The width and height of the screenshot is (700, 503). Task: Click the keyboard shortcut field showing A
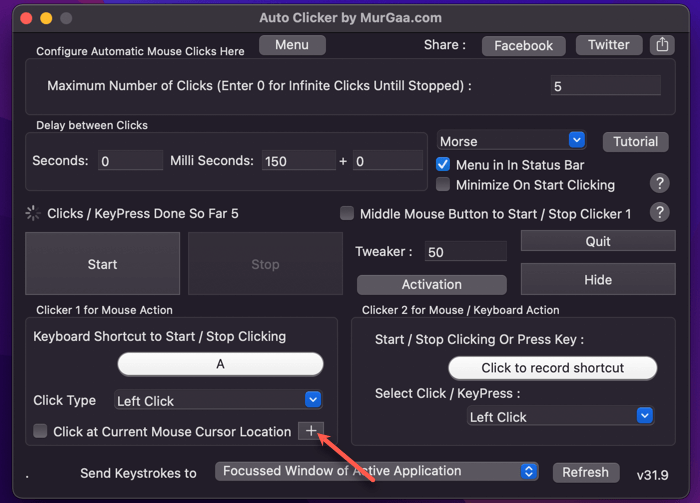[220, 364]
